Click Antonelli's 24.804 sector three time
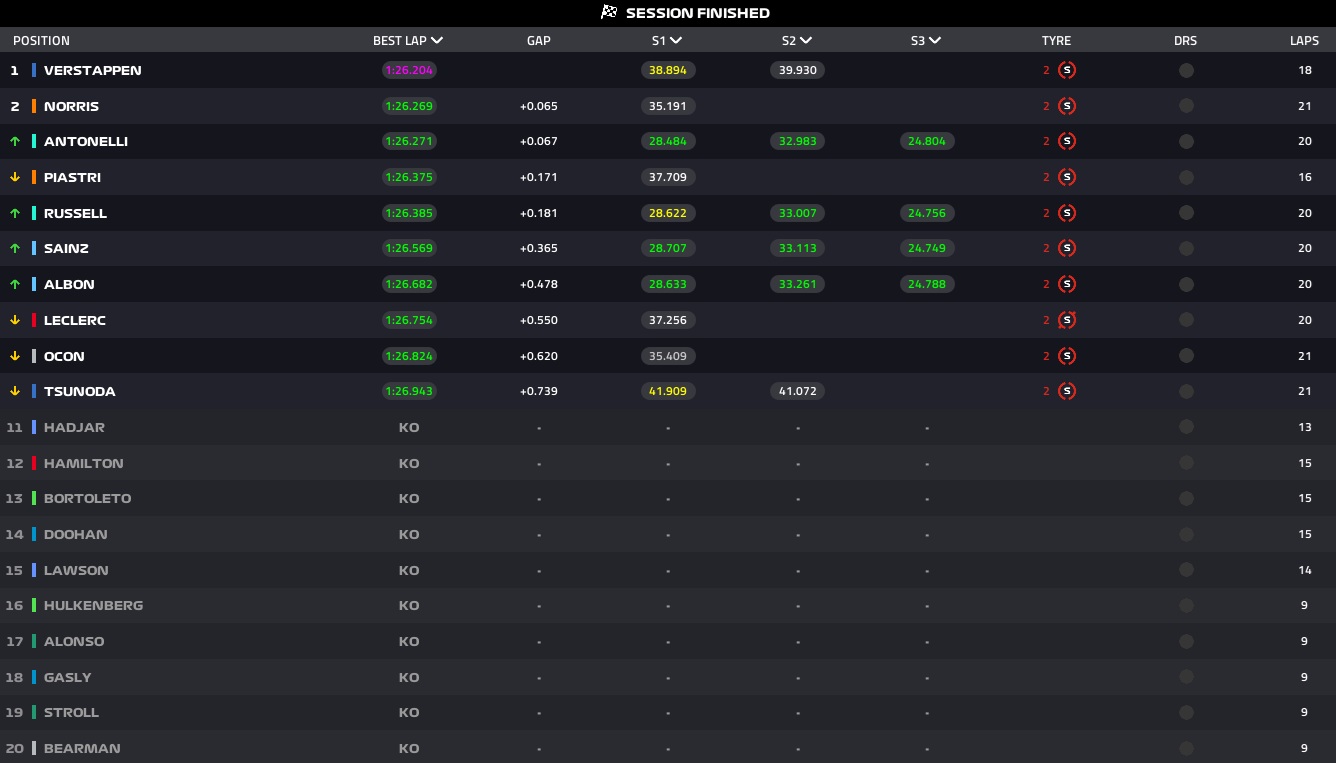Screen dimensions: 1336x763 coord(927,141)
